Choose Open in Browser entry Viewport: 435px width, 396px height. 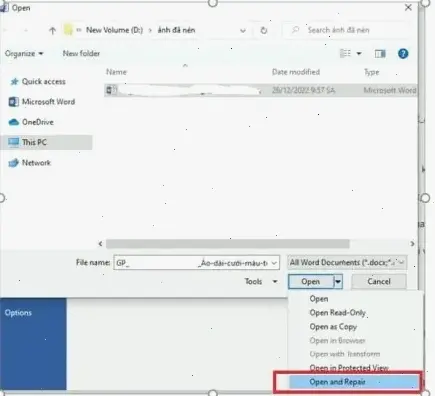coord(337,341)
